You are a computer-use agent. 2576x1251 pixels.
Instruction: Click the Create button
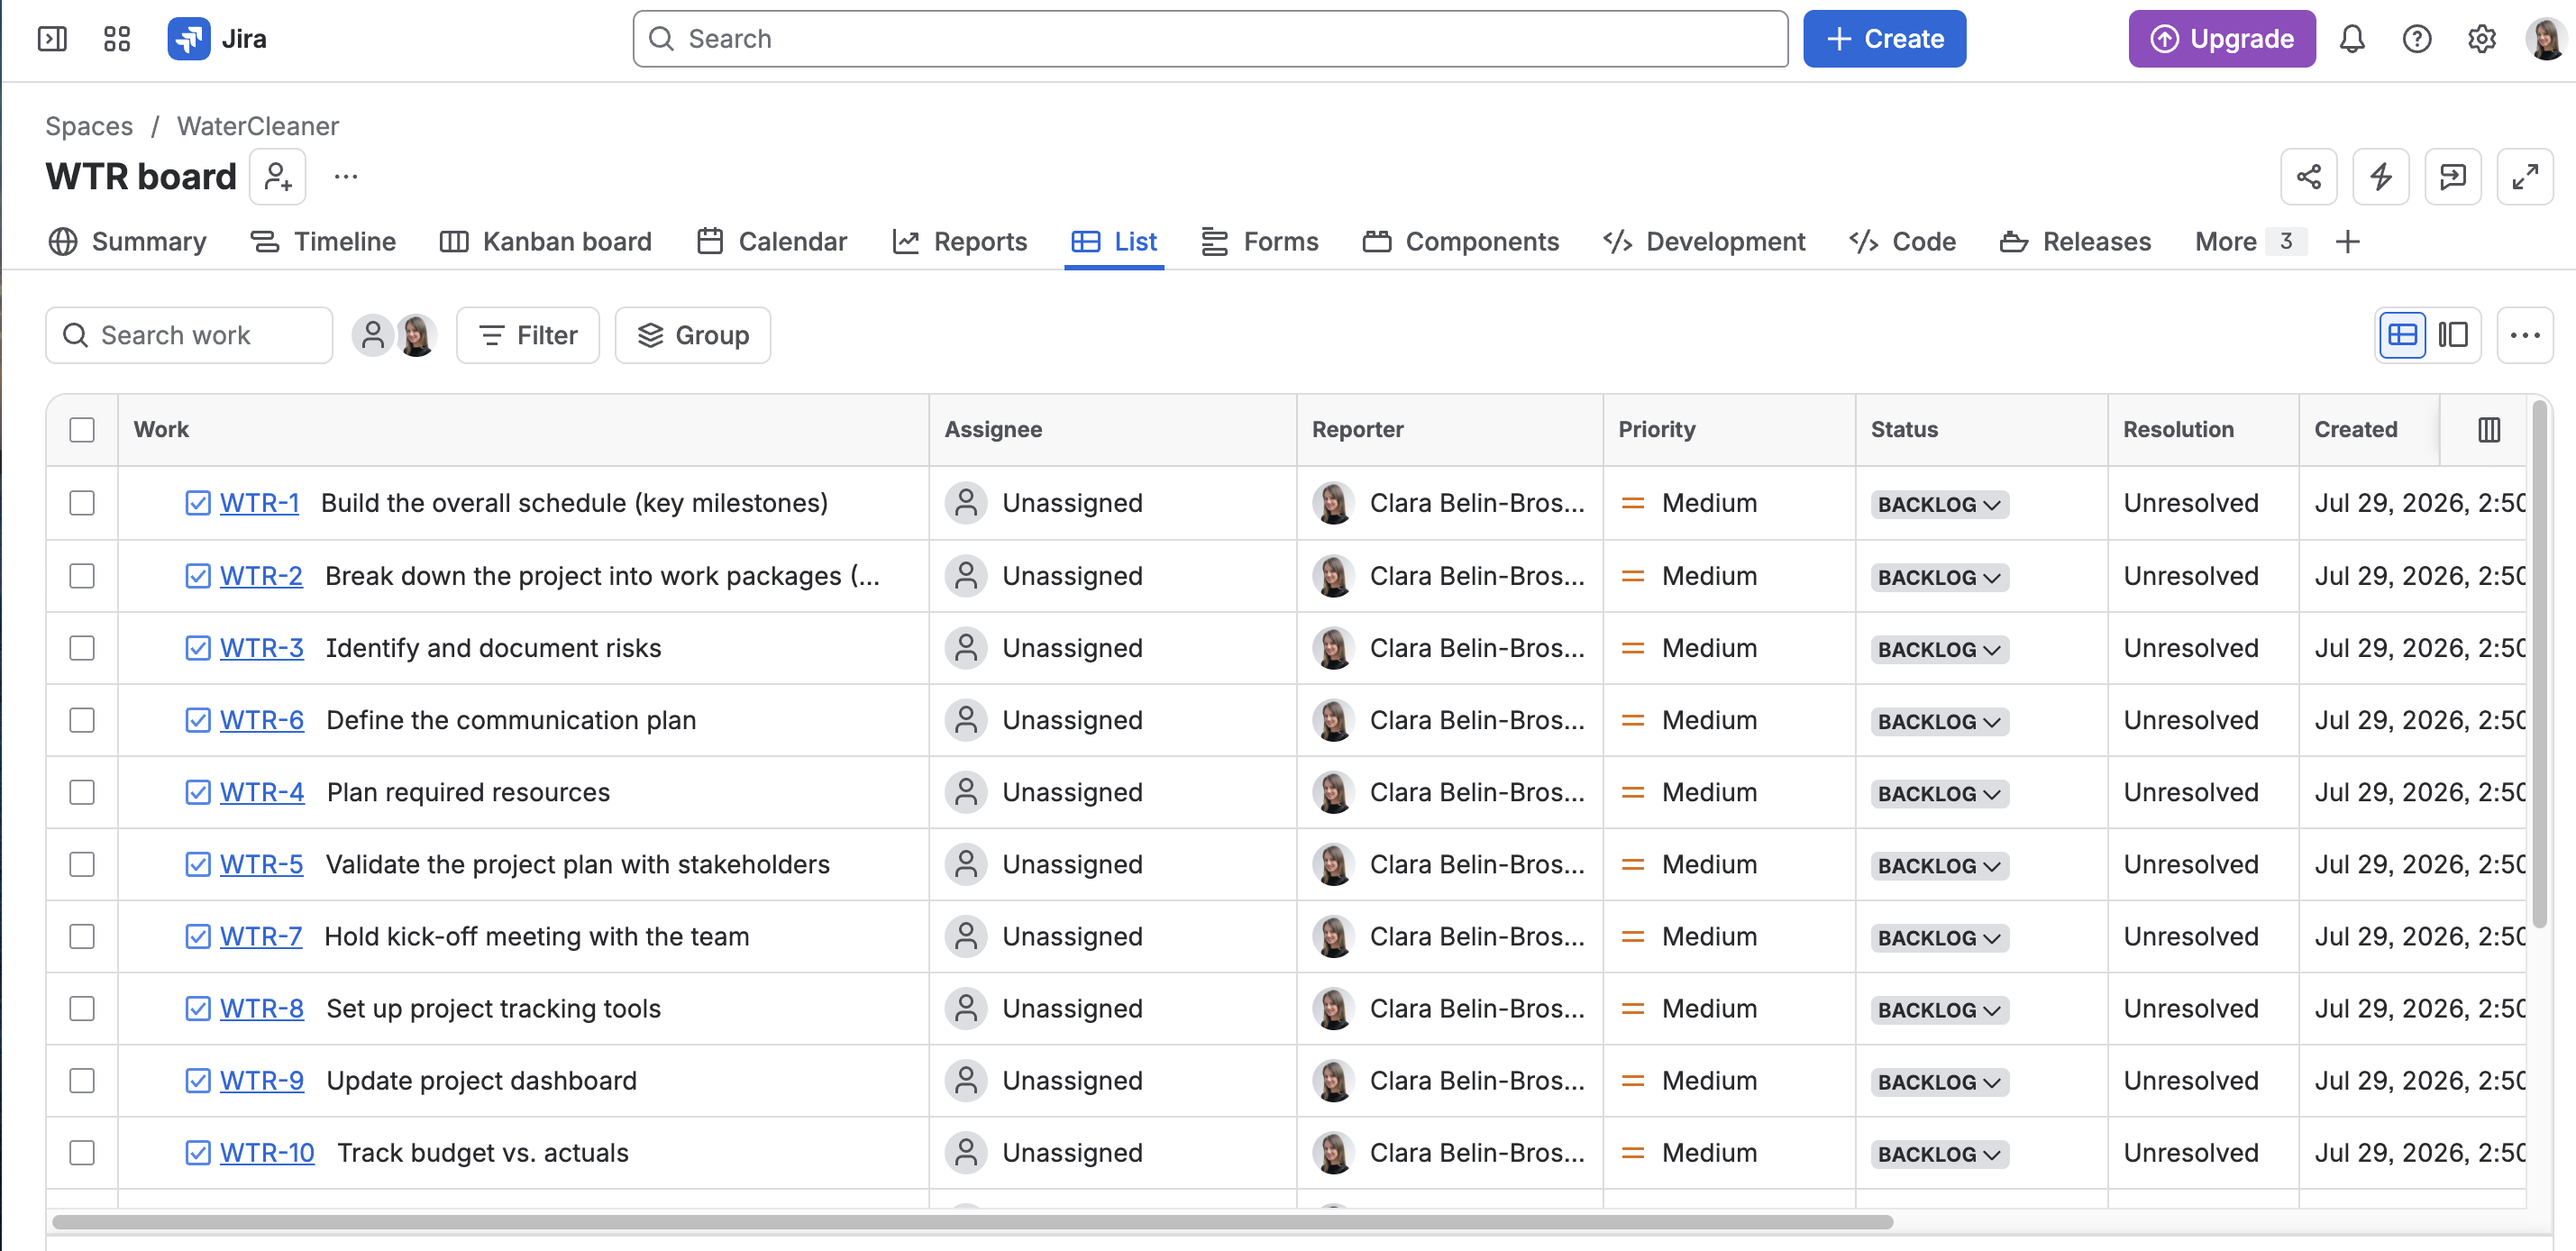[x=1884, y=39]
